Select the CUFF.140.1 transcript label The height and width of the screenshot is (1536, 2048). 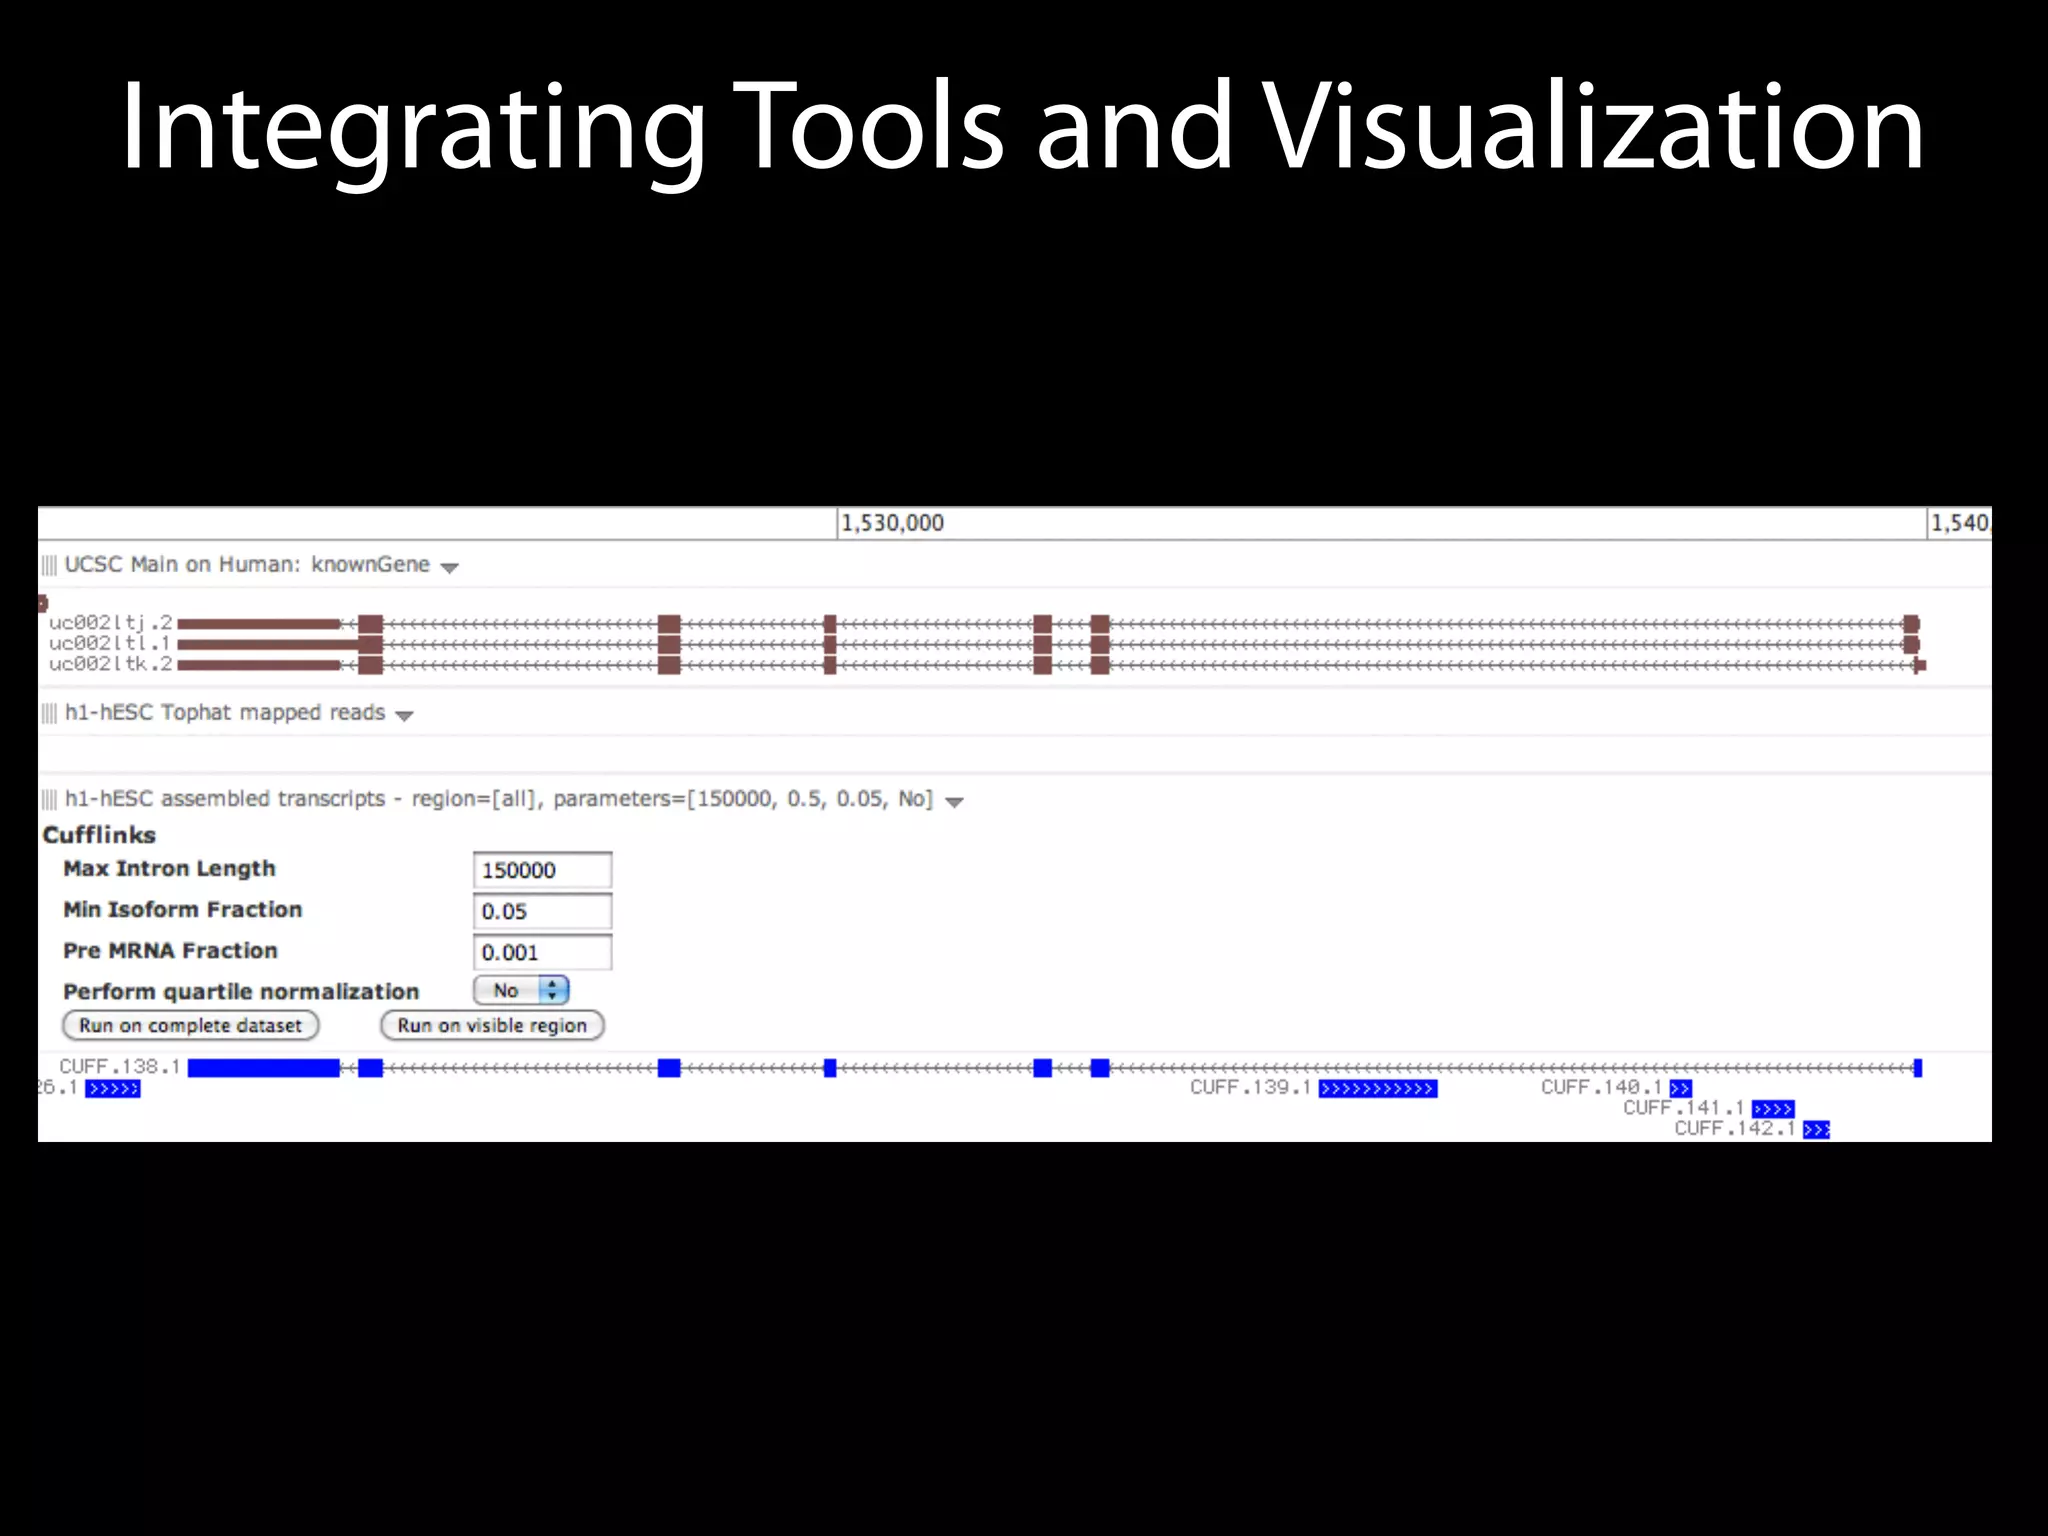point(1601,1087)
